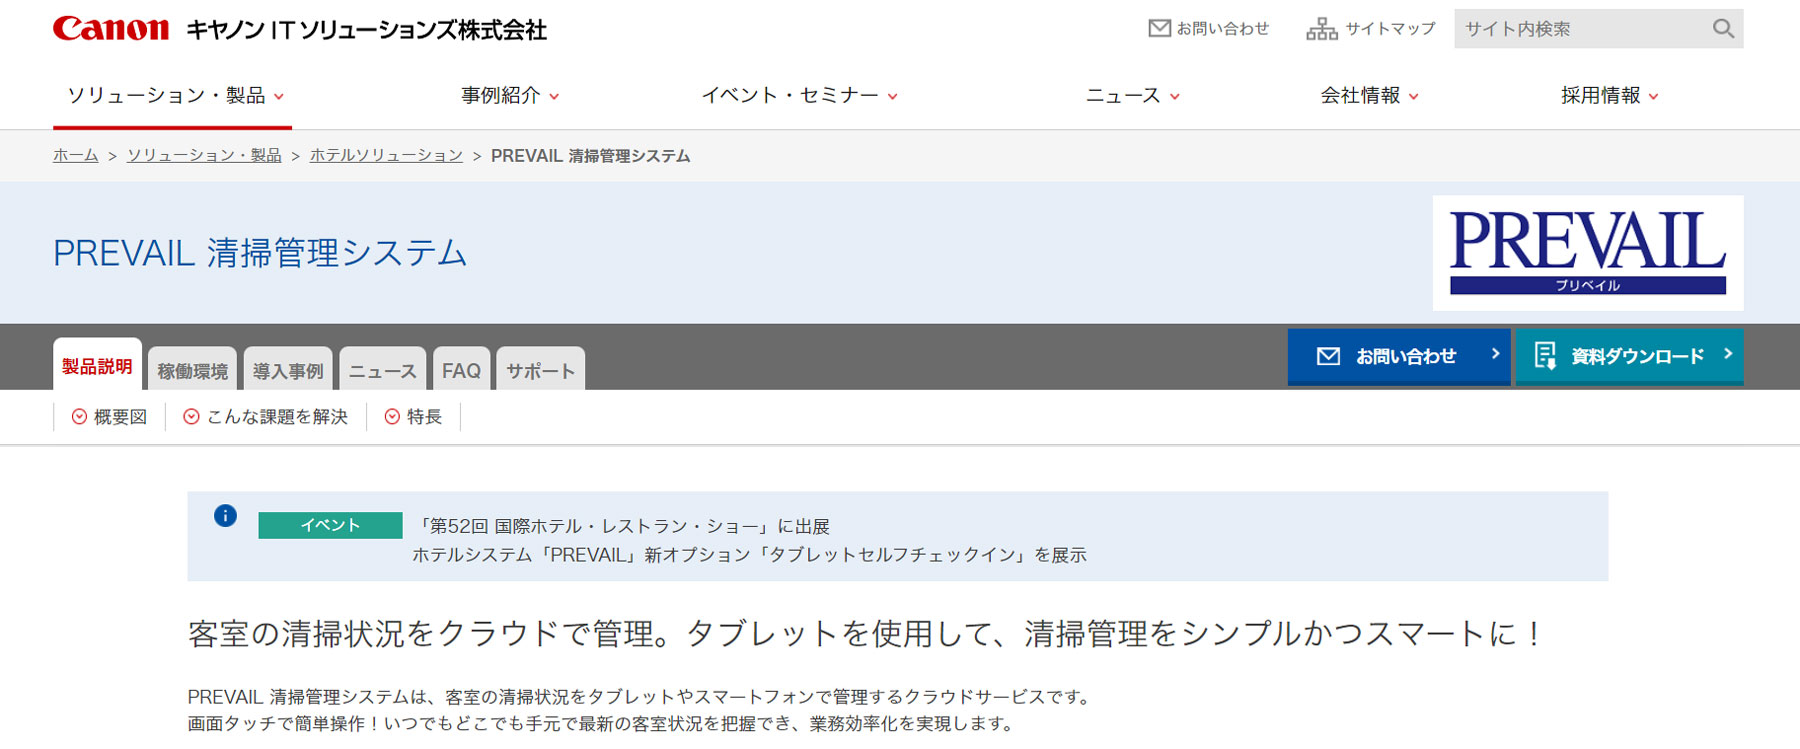Open ホテルソリューション breadcrumb link
Image resolution: width=1800 pixels, height=749 pixels.
[386, 156]
